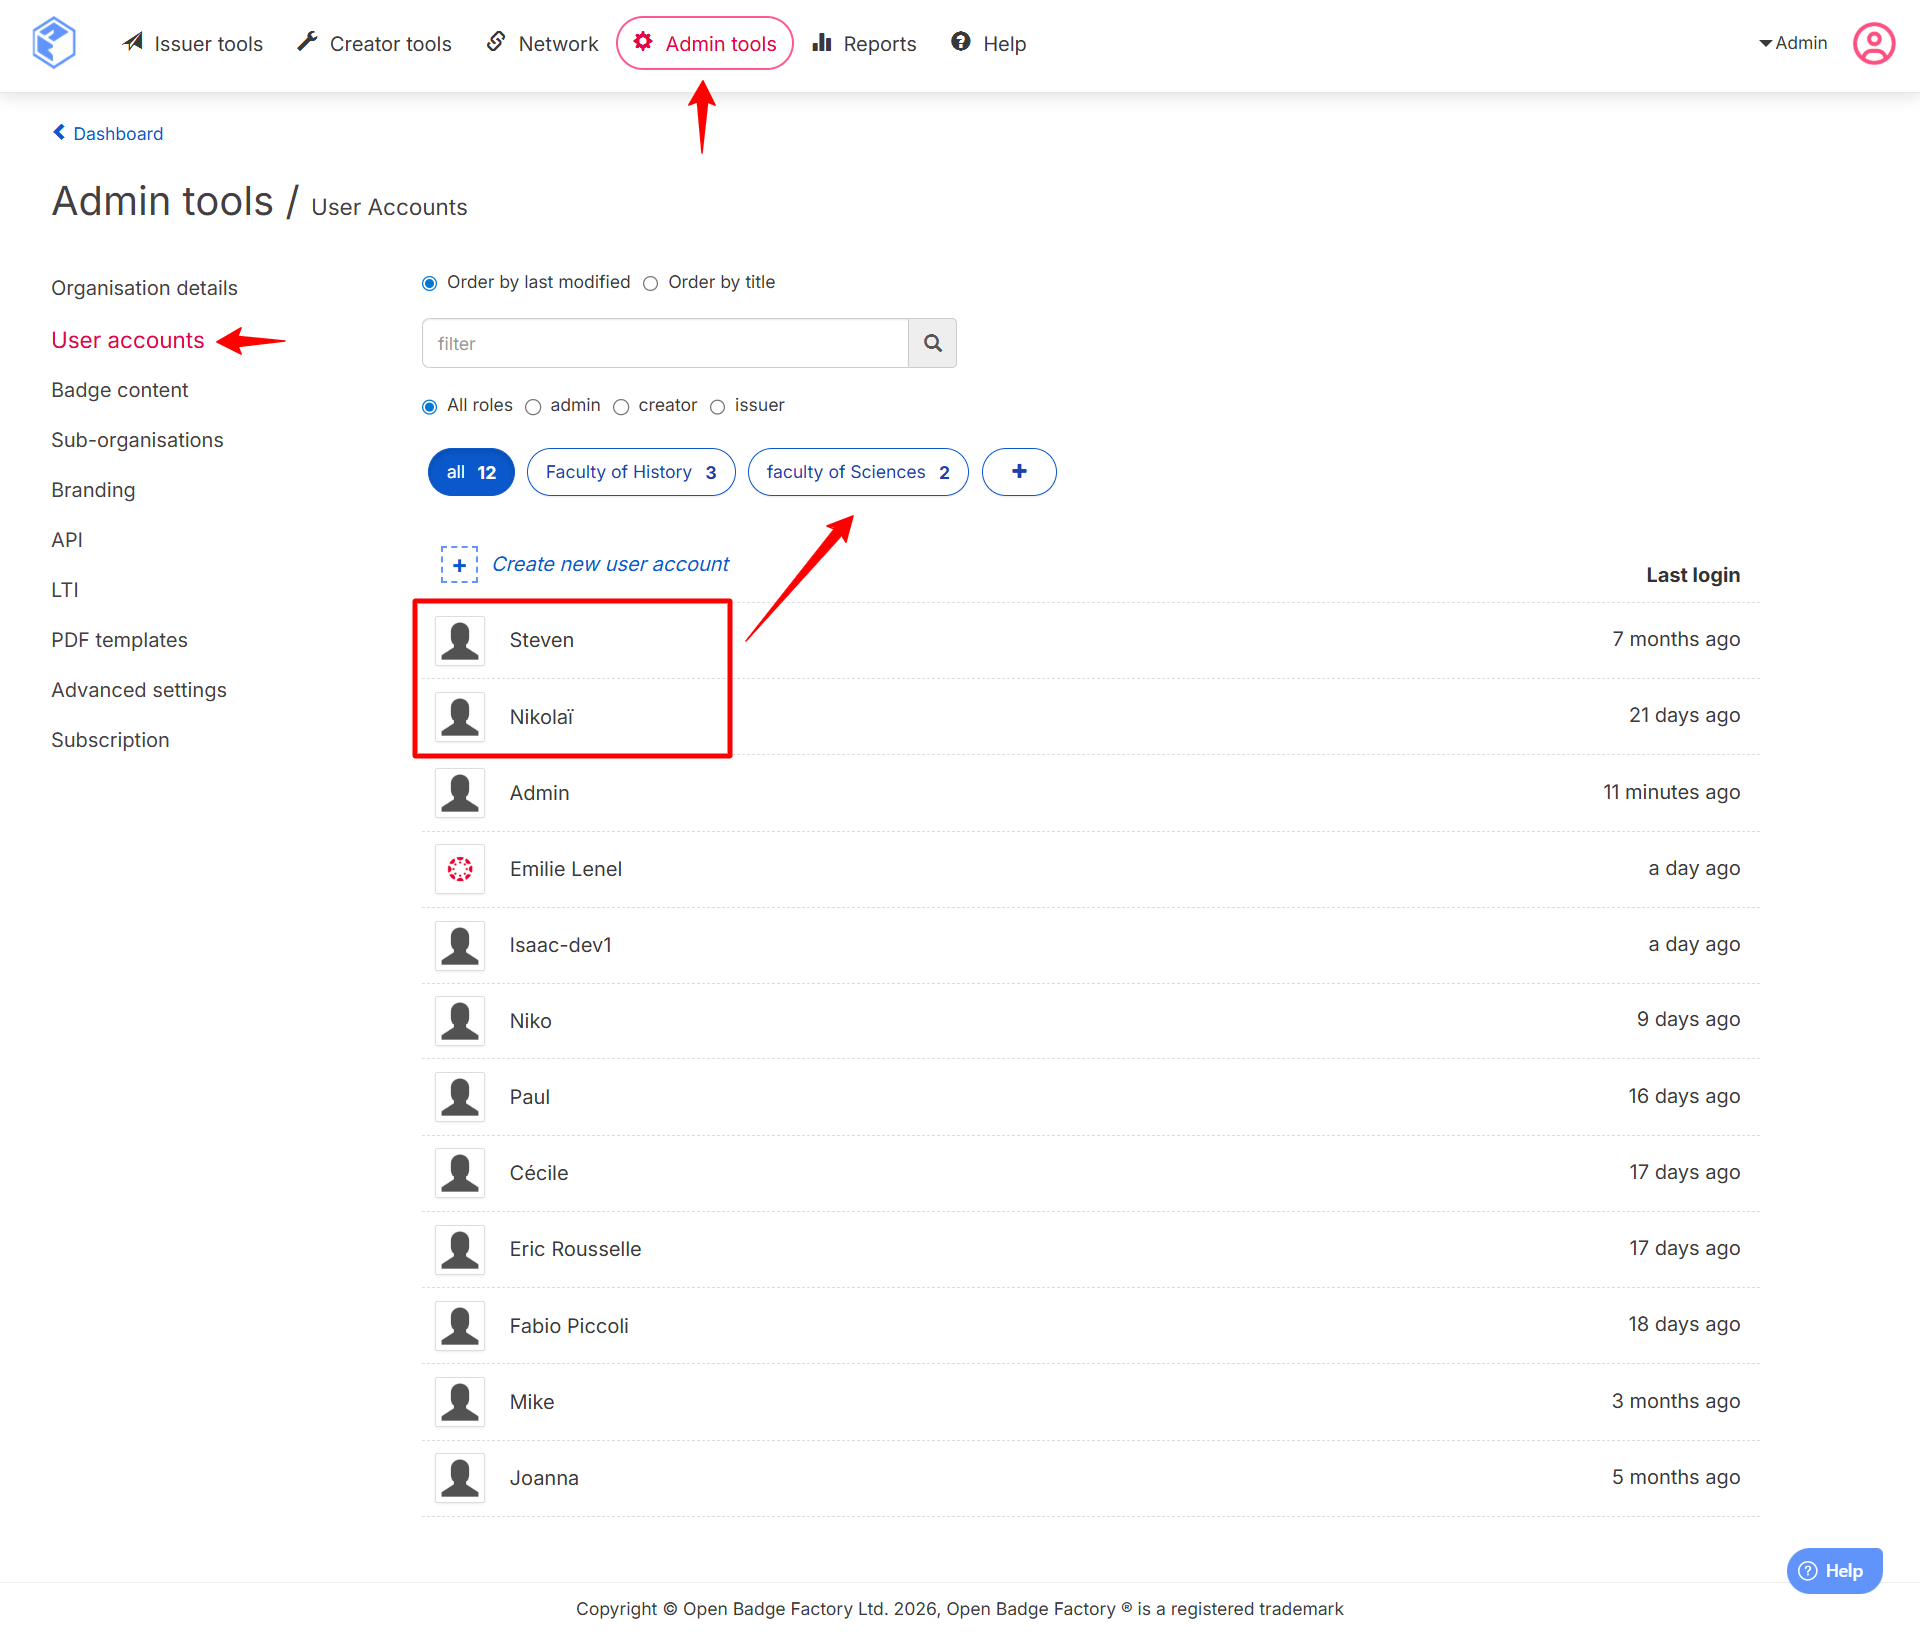The image size is (1920, 1635).
Task: Select Order by title radio button
Action: [x=651, y=283]
